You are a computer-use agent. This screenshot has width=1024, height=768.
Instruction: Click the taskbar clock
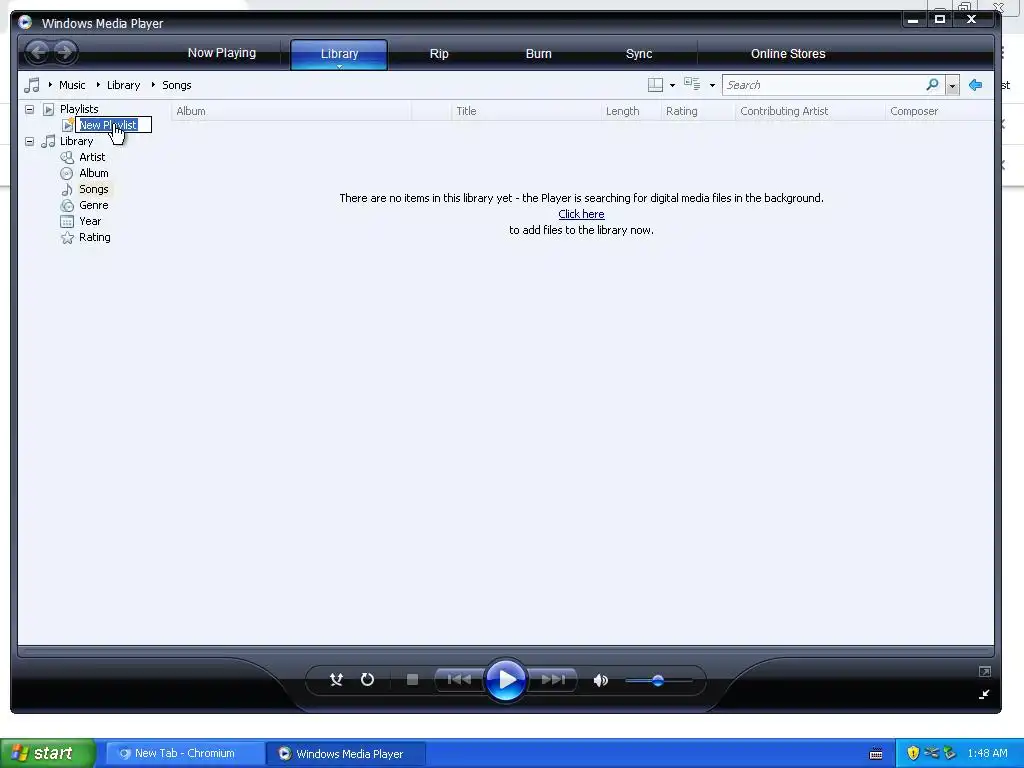[x=987, y=754]
